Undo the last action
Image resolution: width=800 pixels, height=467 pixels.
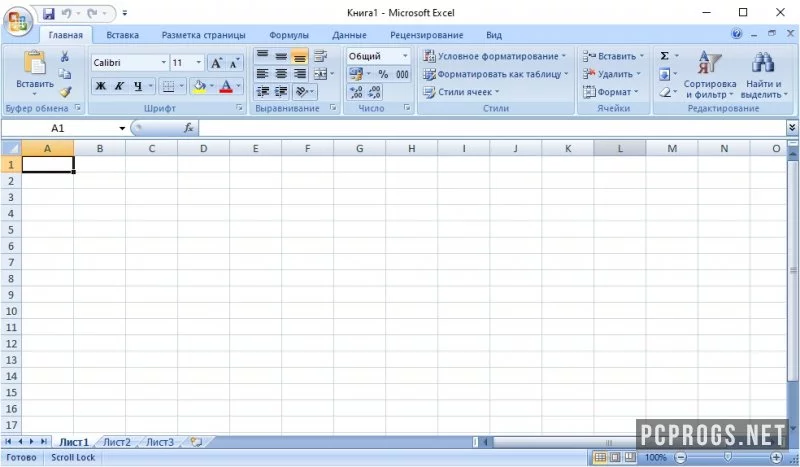coord(66,13)
